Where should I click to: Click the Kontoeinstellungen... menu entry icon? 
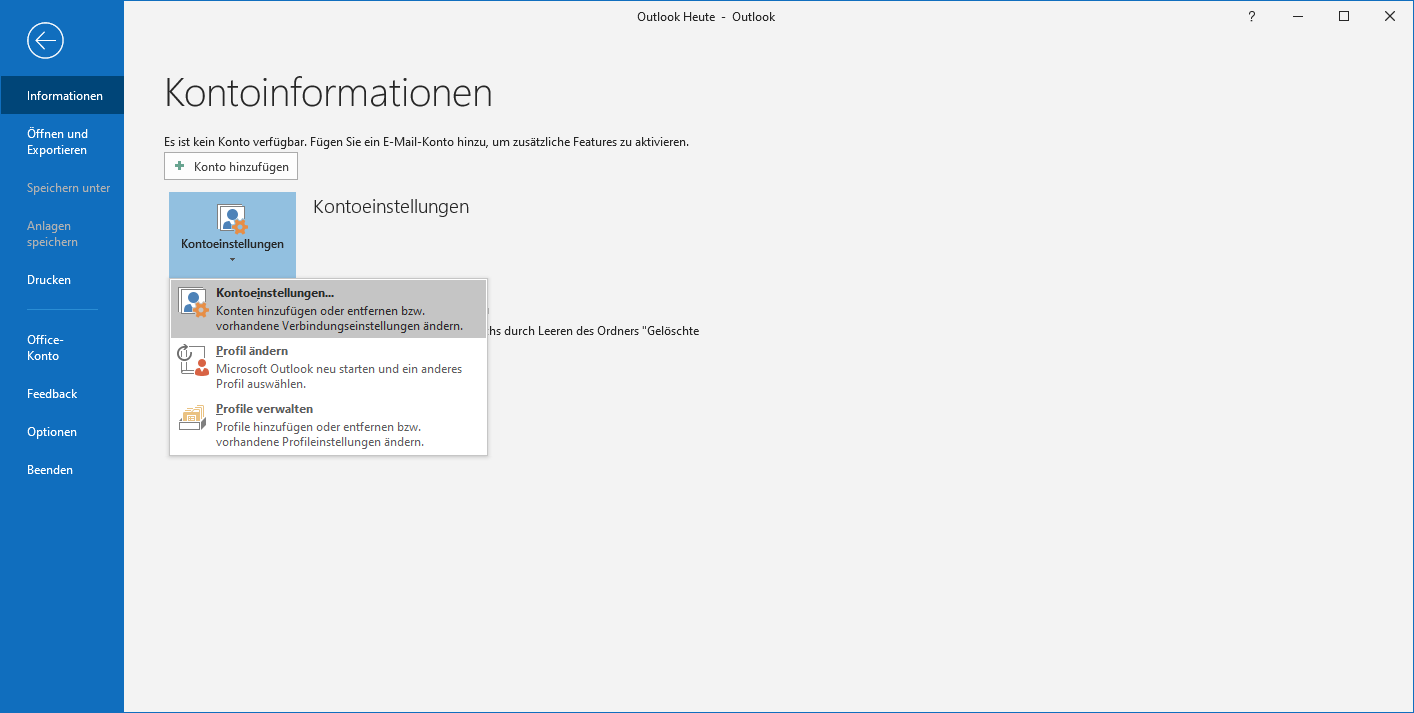click(193, 303)
